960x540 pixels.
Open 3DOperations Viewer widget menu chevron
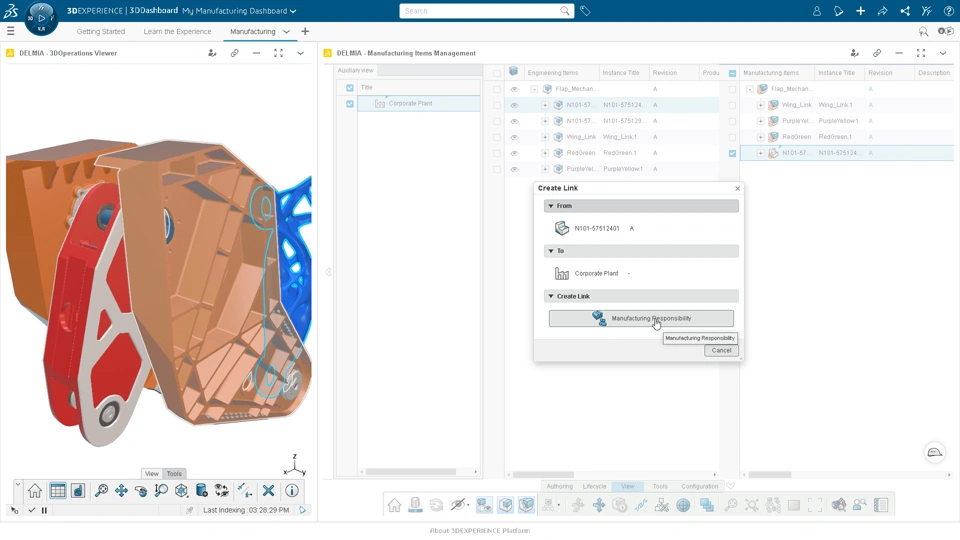(301, 53)
